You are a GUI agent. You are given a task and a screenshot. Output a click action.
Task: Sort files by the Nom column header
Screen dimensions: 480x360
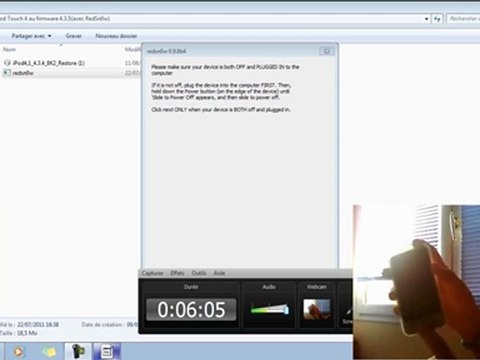[9, 49]
